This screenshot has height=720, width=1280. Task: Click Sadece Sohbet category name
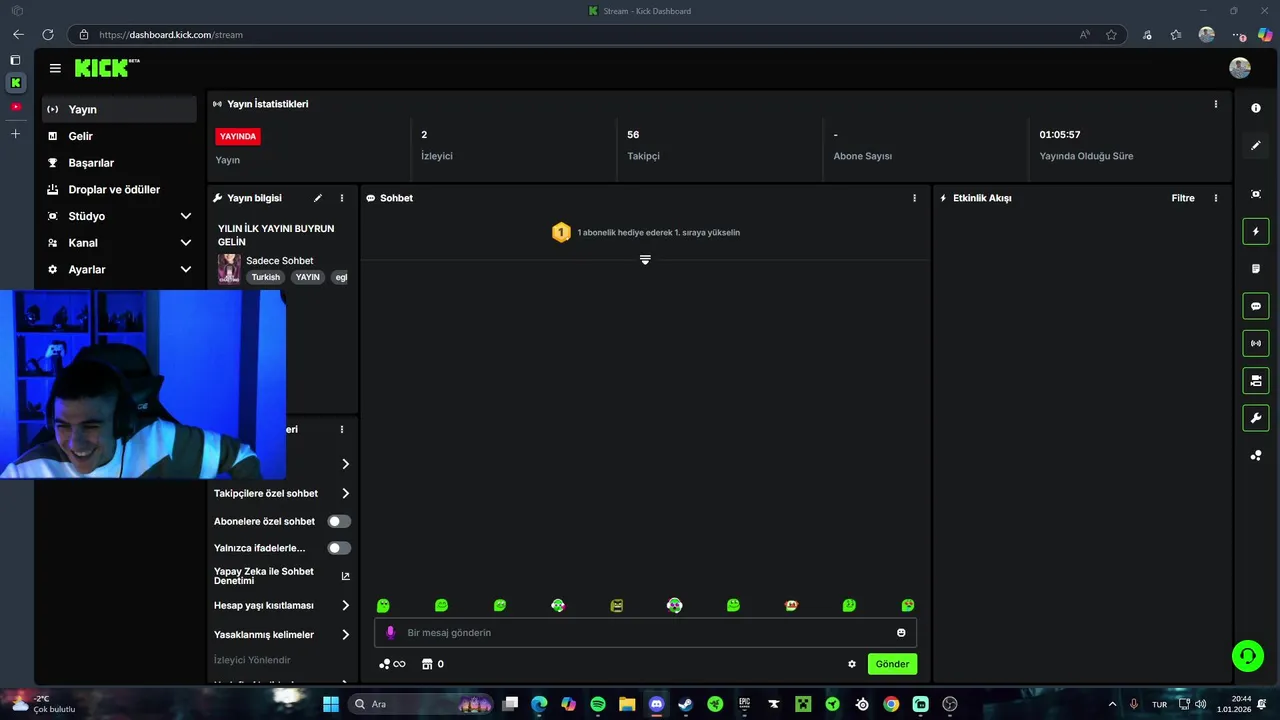279,261
